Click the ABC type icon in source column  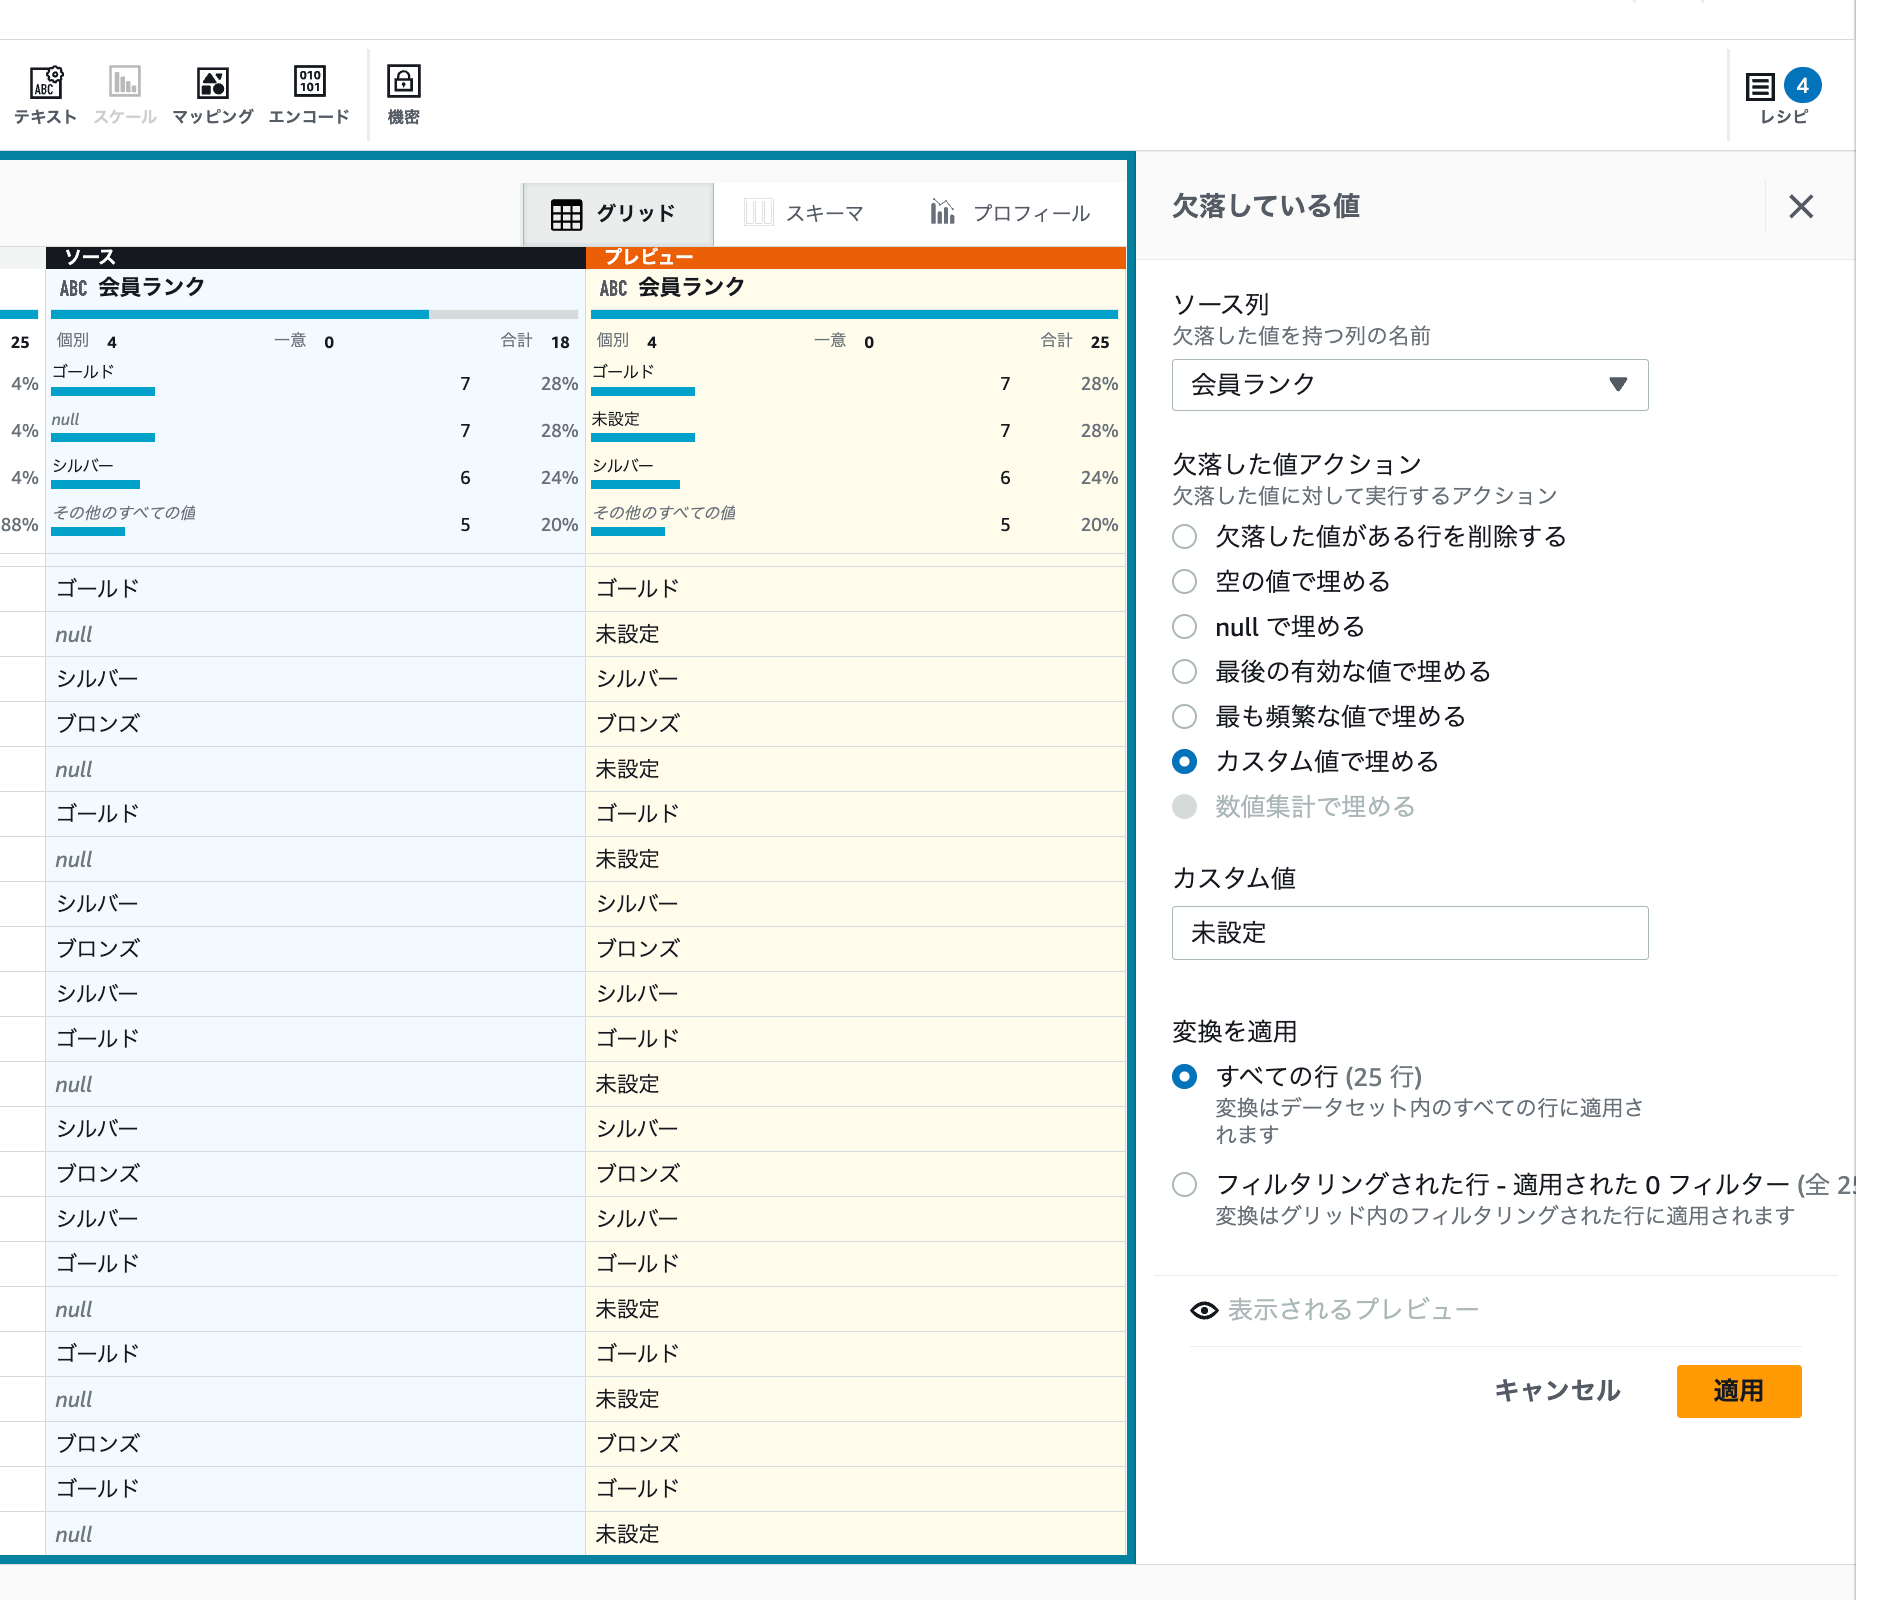(x=73, y=289)
